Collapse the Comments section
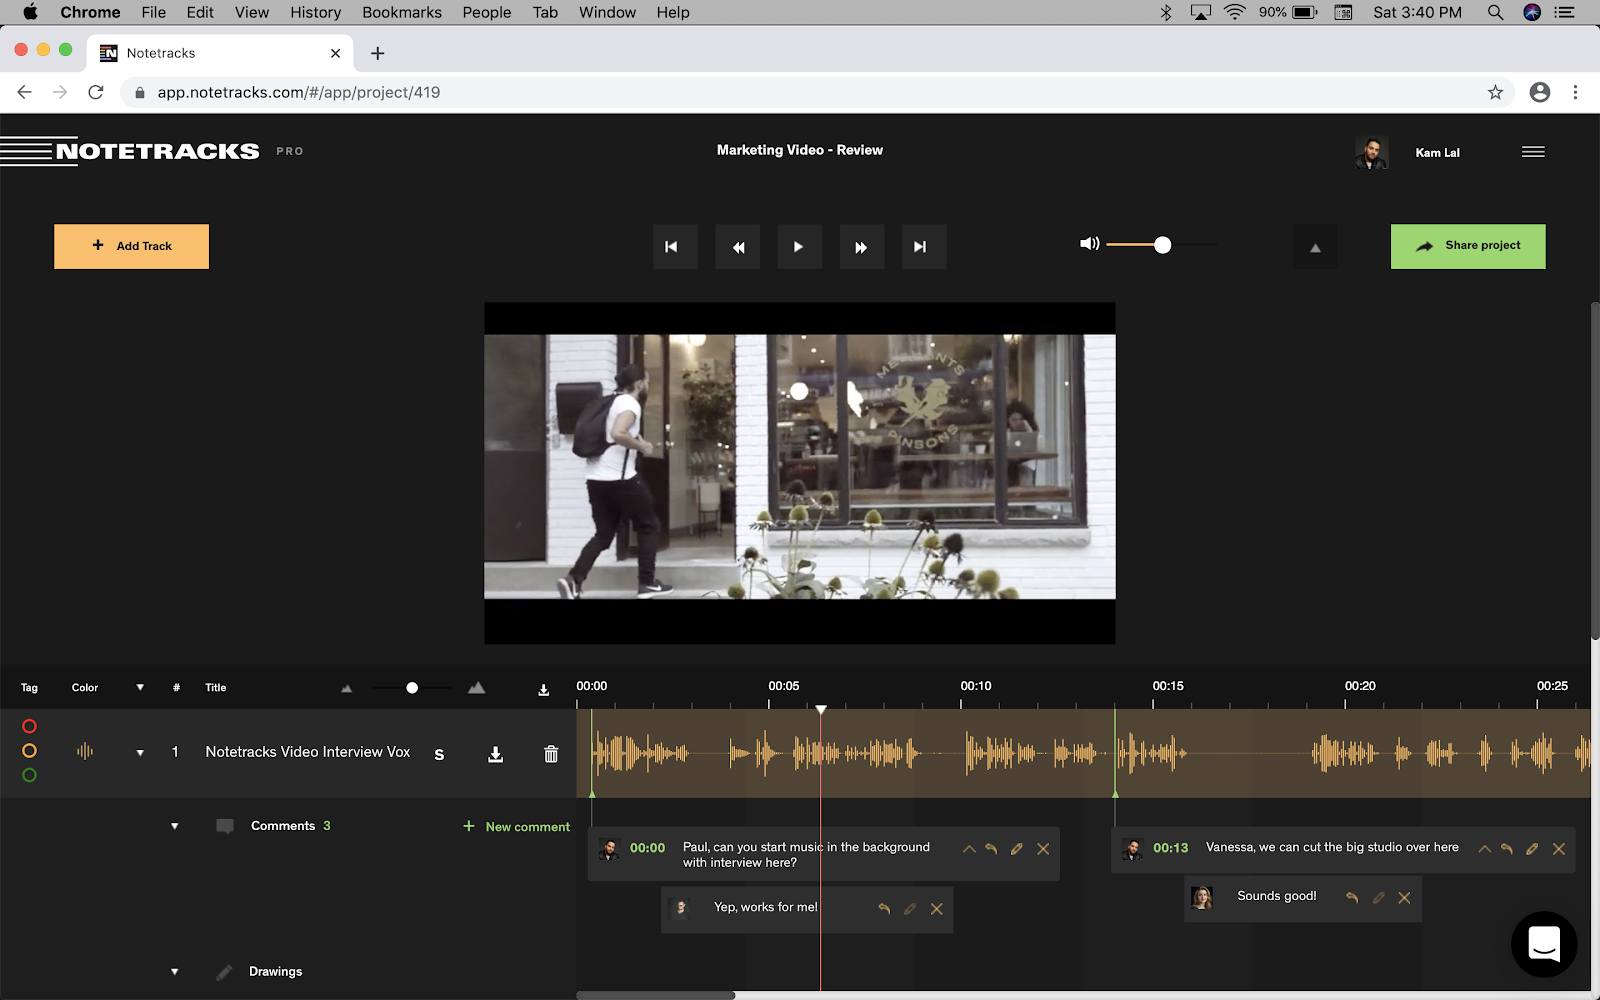The width and height of the screenshot is (1600, 1000). (175, 827)
